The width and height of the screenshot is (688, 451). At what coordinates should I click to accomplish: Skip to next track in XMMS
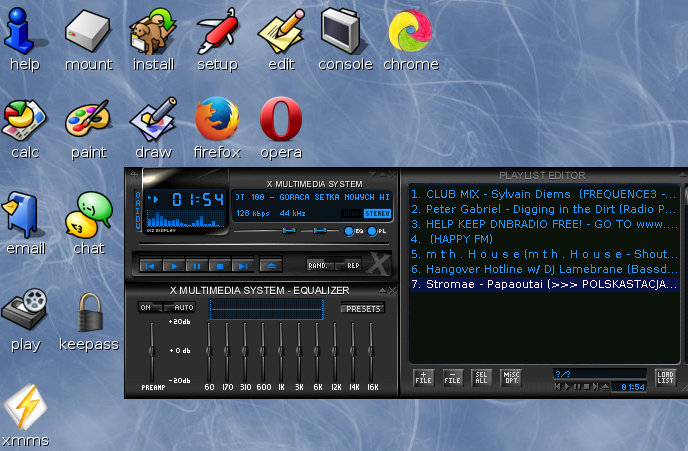point(243,265)
